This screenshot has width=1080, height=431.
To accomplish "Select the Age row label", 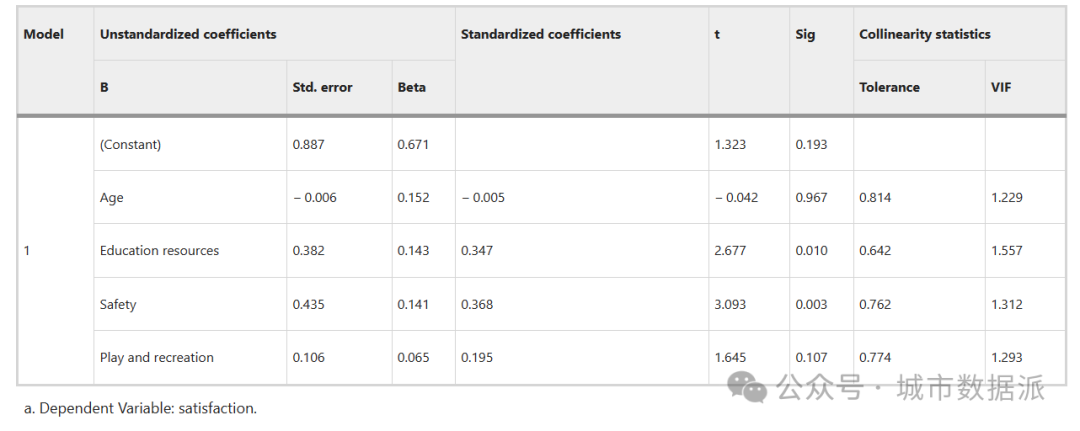I will tap(112, 198).
